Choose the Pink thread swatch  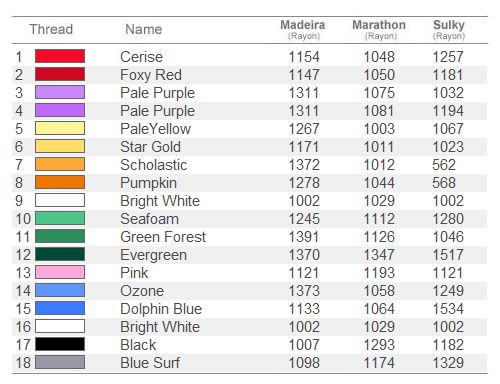point(60,272)
